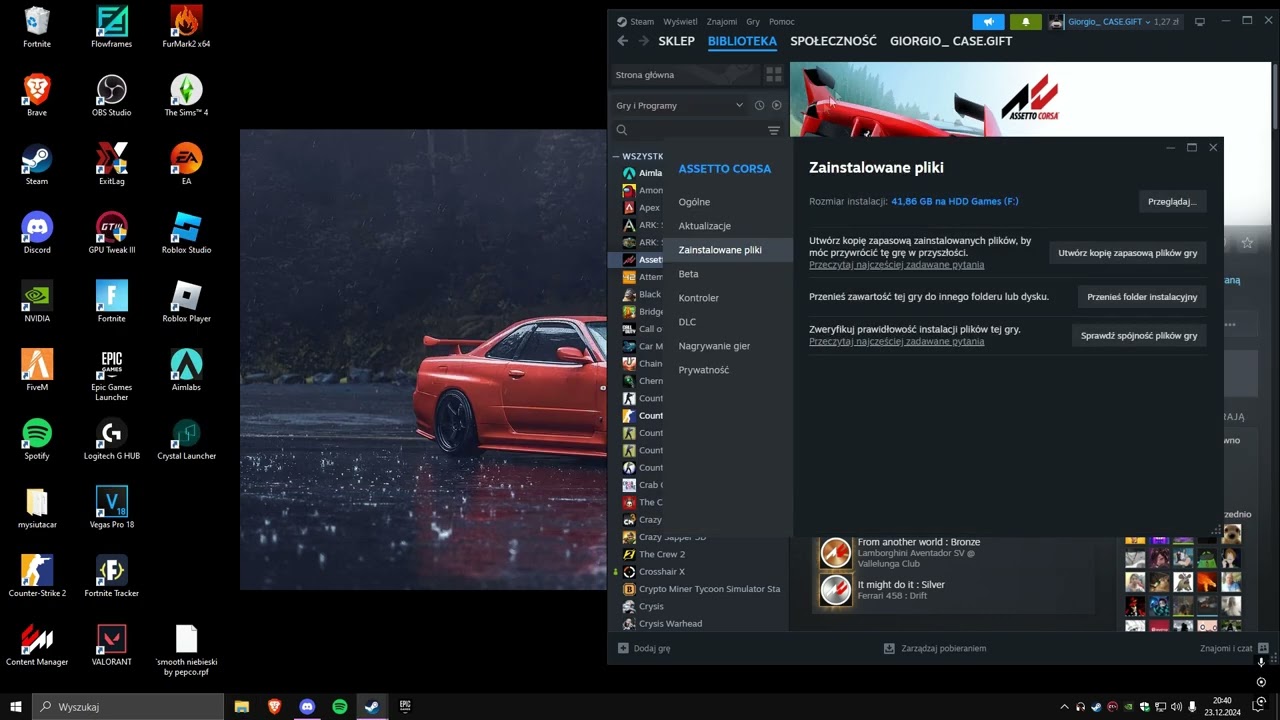Image resolution: width=1280 pixels, height=720 pixels.
Task: Show hidden system tray icons
Action: (1064, 707)
